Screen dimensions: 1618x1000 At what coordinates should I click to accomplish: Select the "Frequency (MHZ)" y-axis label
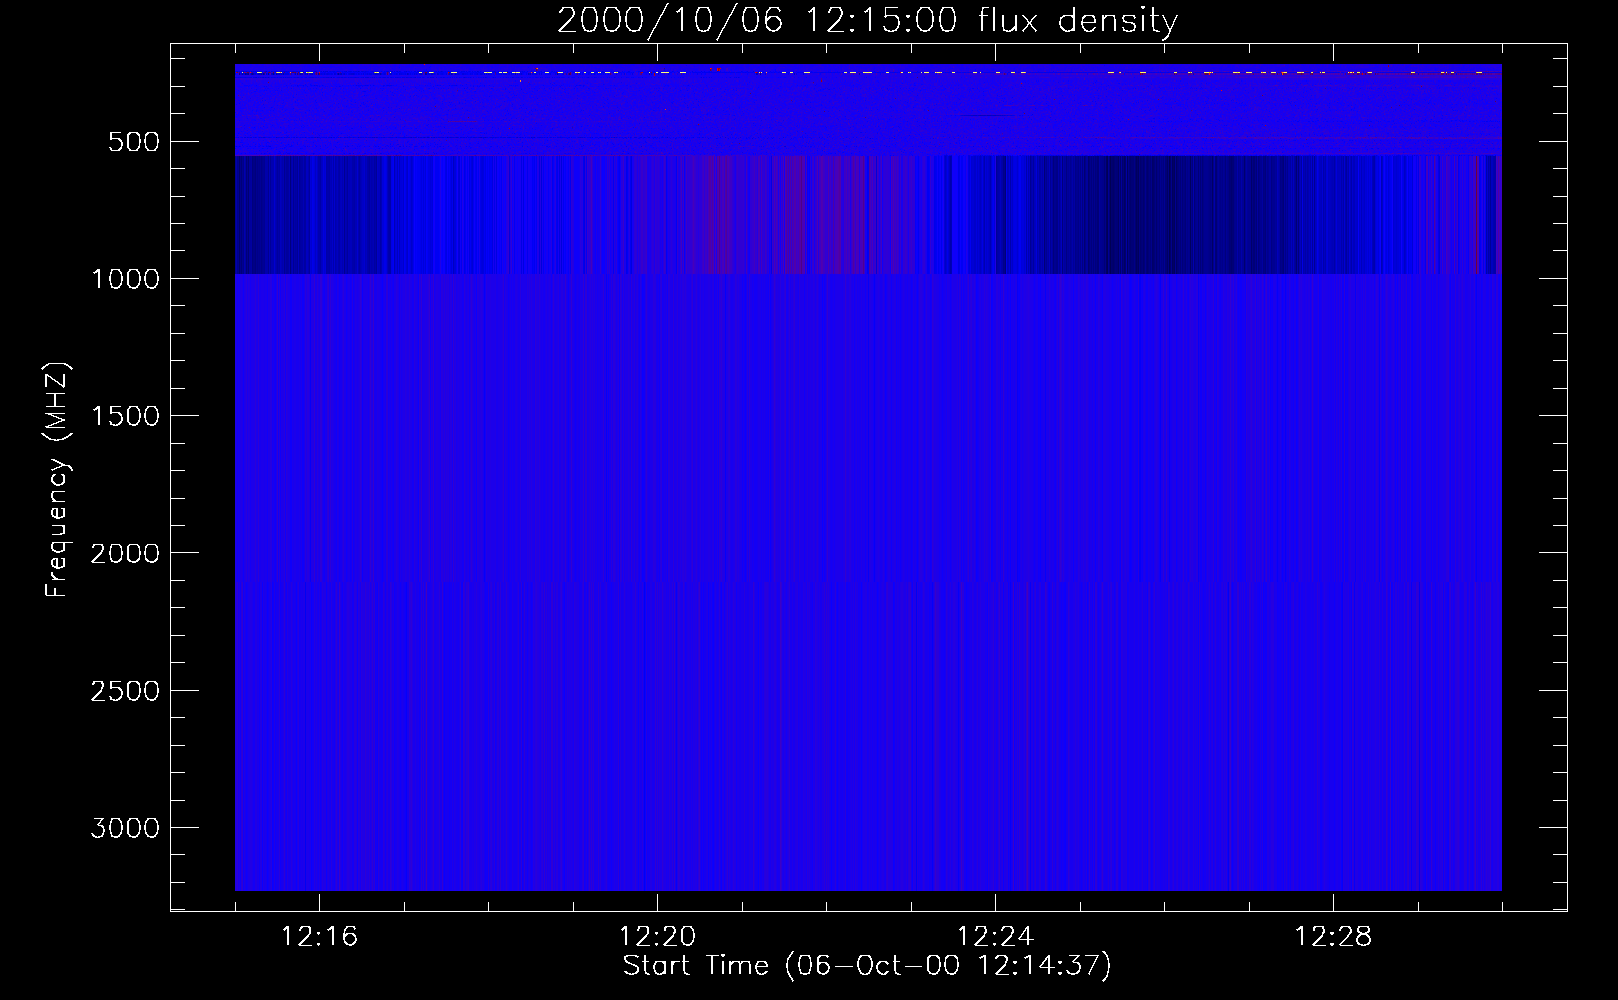[x=58, y=480]
